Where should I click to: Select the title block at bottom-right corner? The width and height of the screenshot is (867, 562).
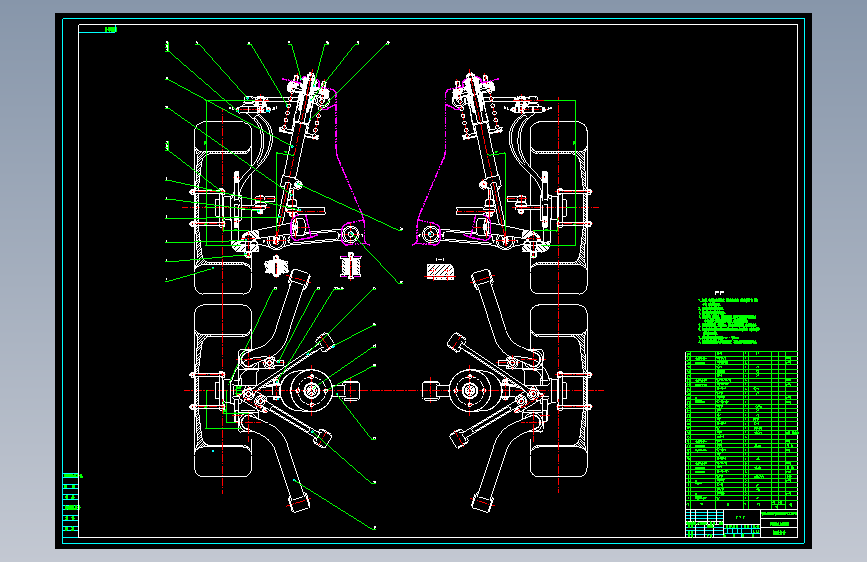click(x=741, y=523)
